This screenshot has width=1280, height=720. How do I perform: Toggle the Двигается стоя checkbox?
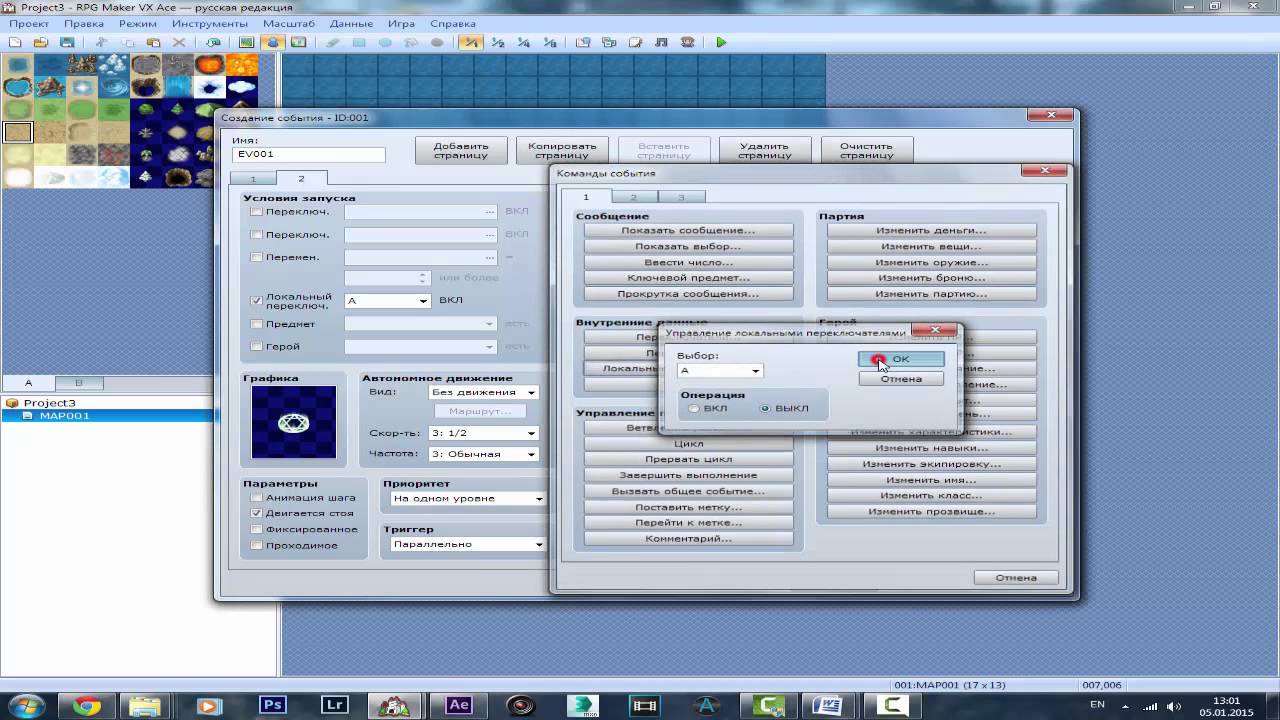tap(257, 513)
